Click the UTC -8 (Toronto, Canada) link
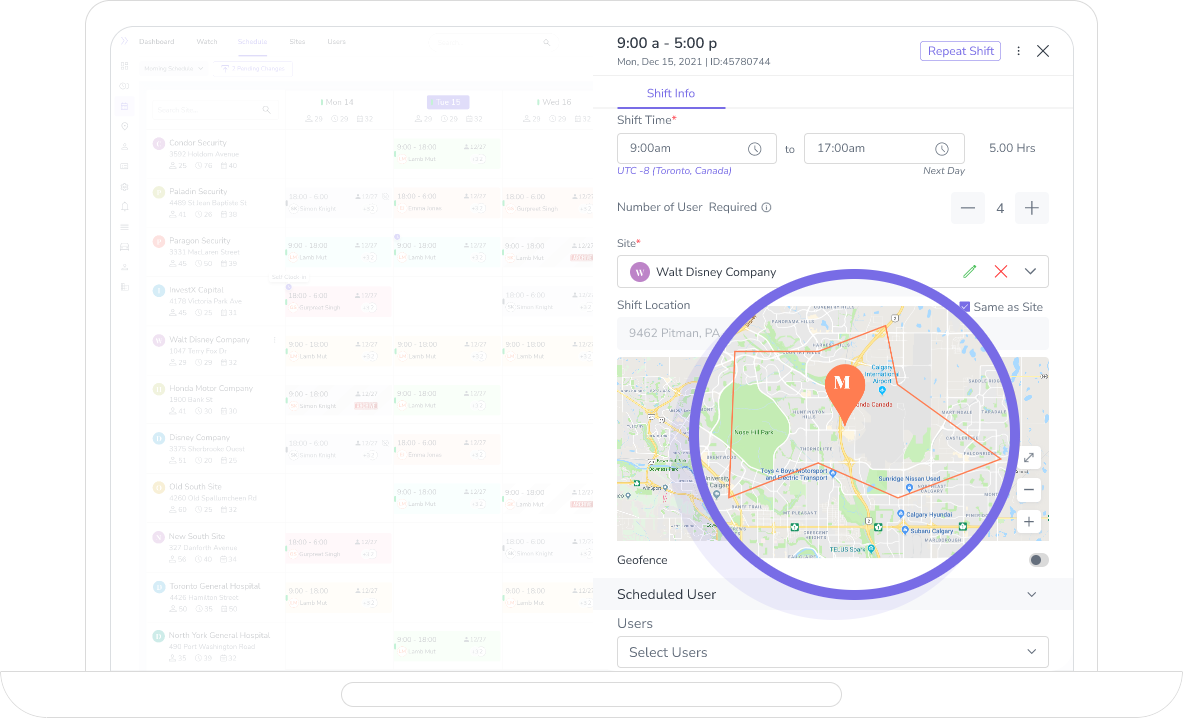Viewport: 1183px width, 718px height. [674, 171]
